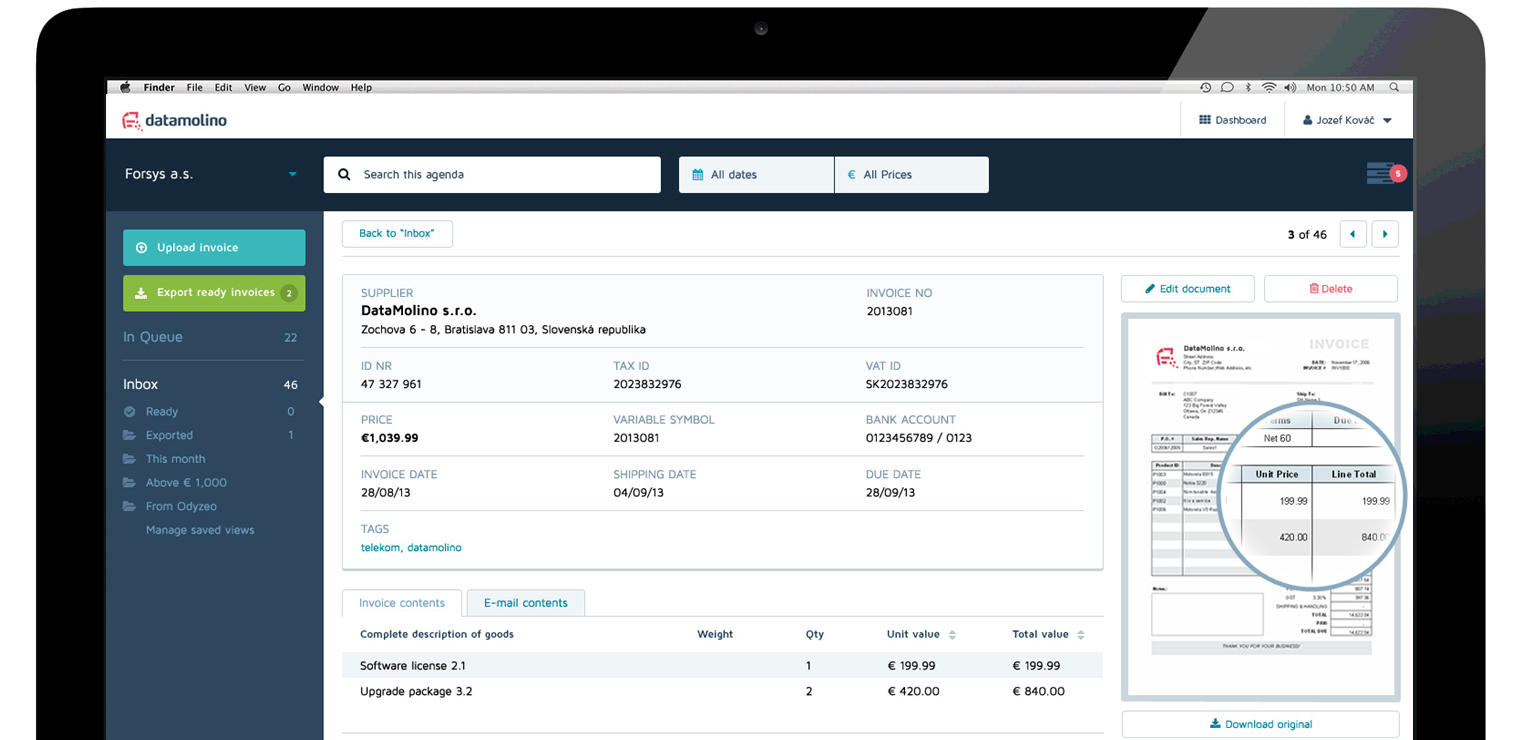The image size is (1514, 740).
Task: Click the Spotlight search icon in menu bar
Action: click(x=1394, y=88)
